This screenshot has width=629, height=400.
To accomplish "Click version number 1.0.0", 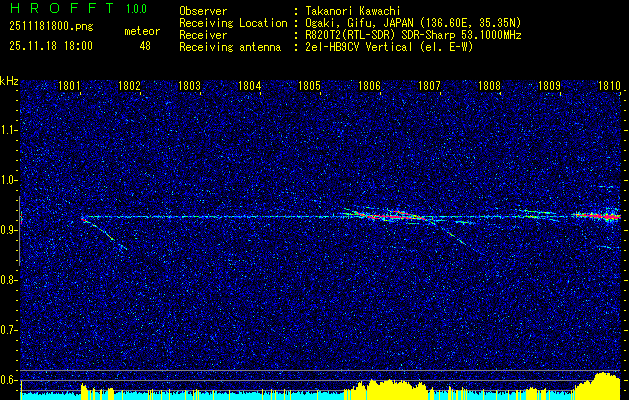I will point(136,9).
